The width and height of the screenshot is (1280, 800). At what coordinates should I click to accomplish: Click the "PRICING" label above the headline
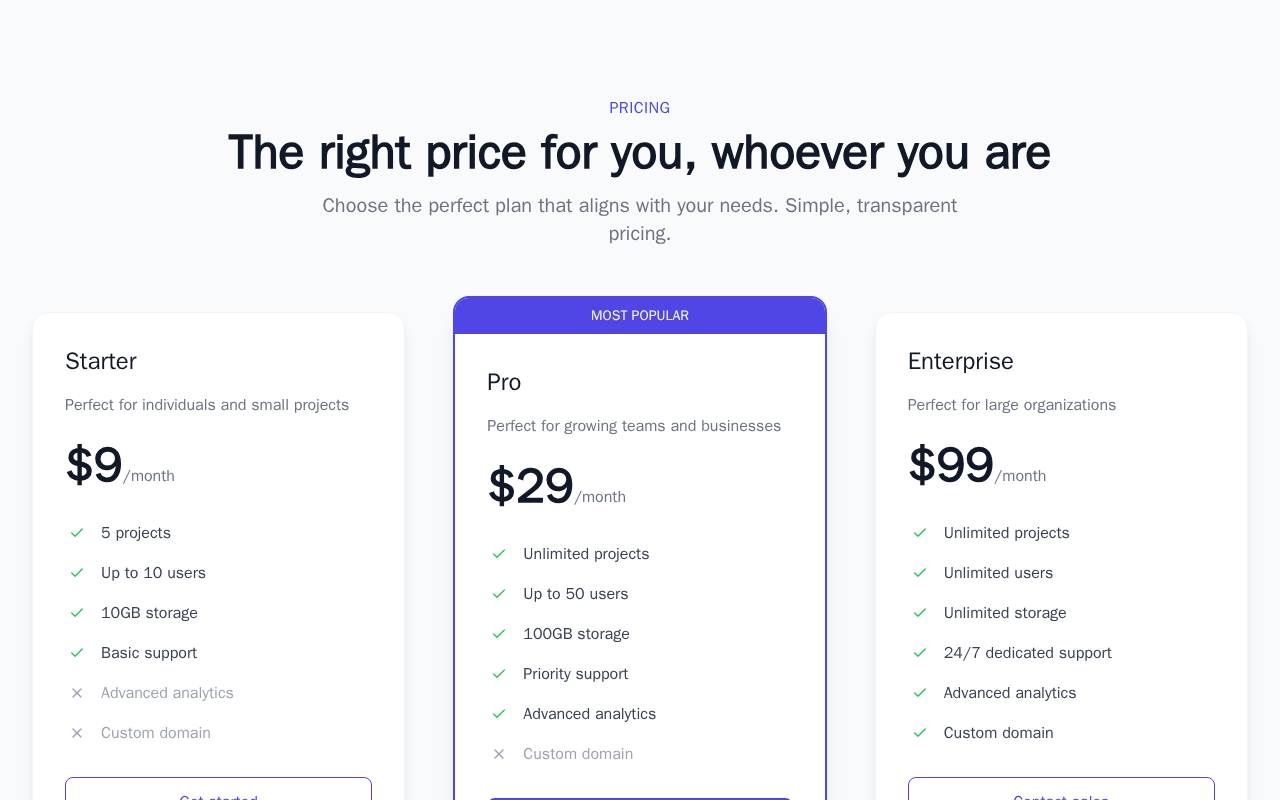tap(640, 108)
